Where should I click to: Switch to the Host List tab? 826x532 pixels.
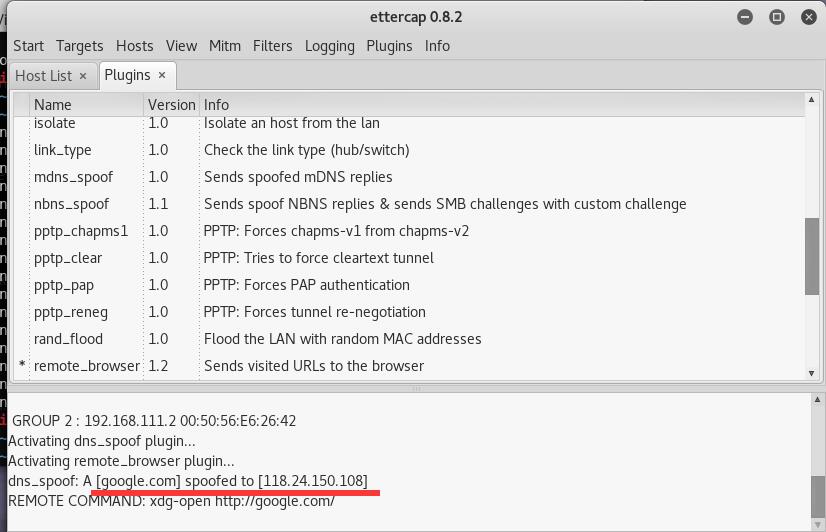pos(44,76)
